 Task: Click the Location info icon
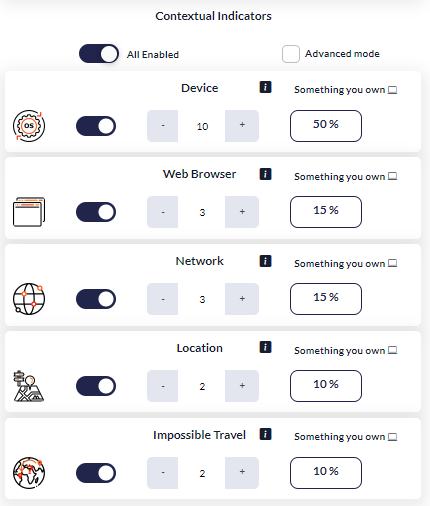(265, 347)
